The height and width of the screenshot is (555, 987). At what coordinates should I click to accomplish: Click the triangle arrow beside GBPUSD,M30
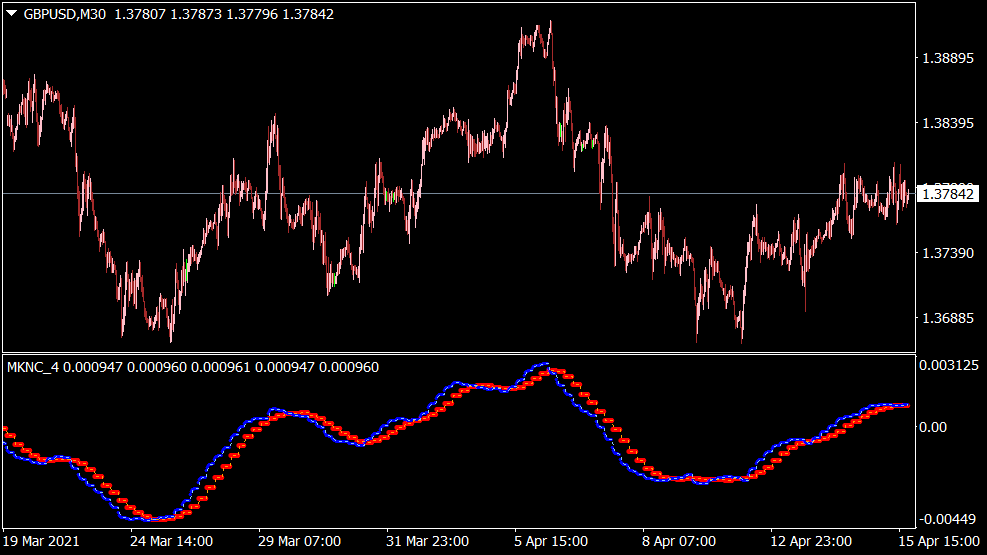(12, 14)
